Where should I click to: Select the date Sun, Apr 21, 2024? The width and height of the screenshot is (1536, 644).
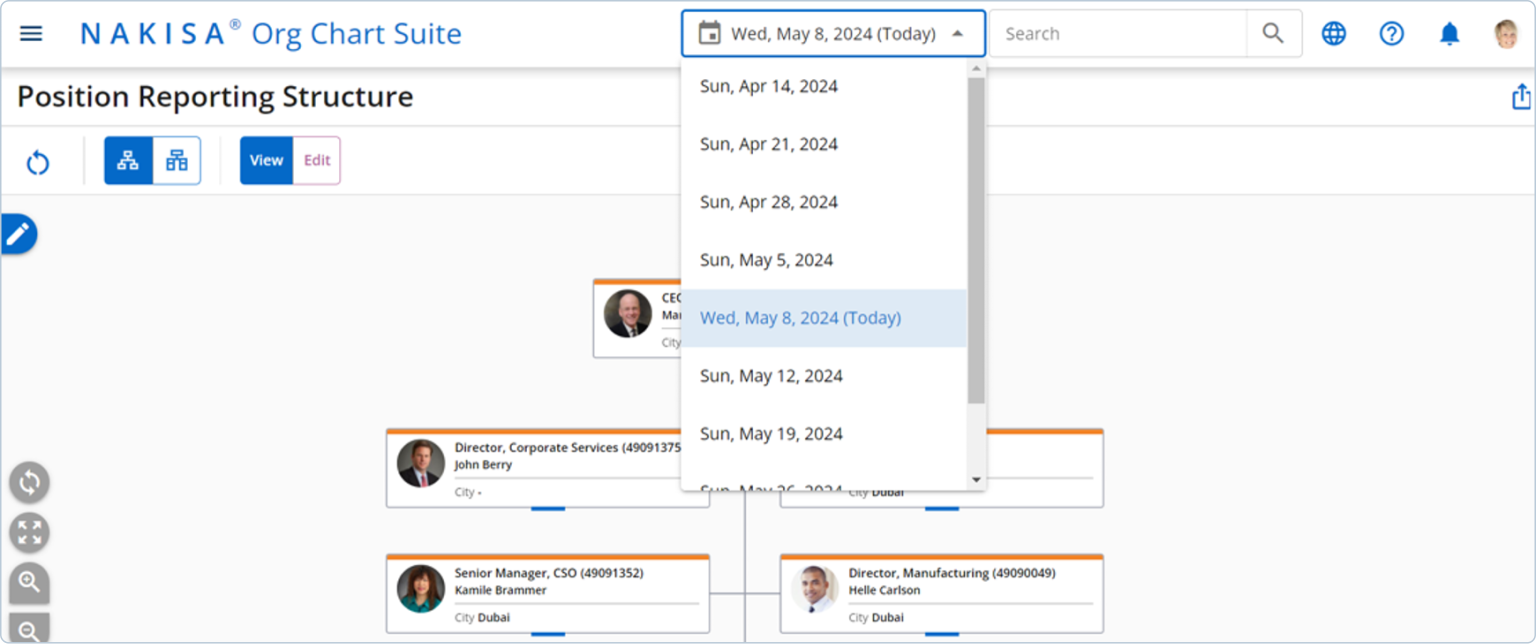768,144
